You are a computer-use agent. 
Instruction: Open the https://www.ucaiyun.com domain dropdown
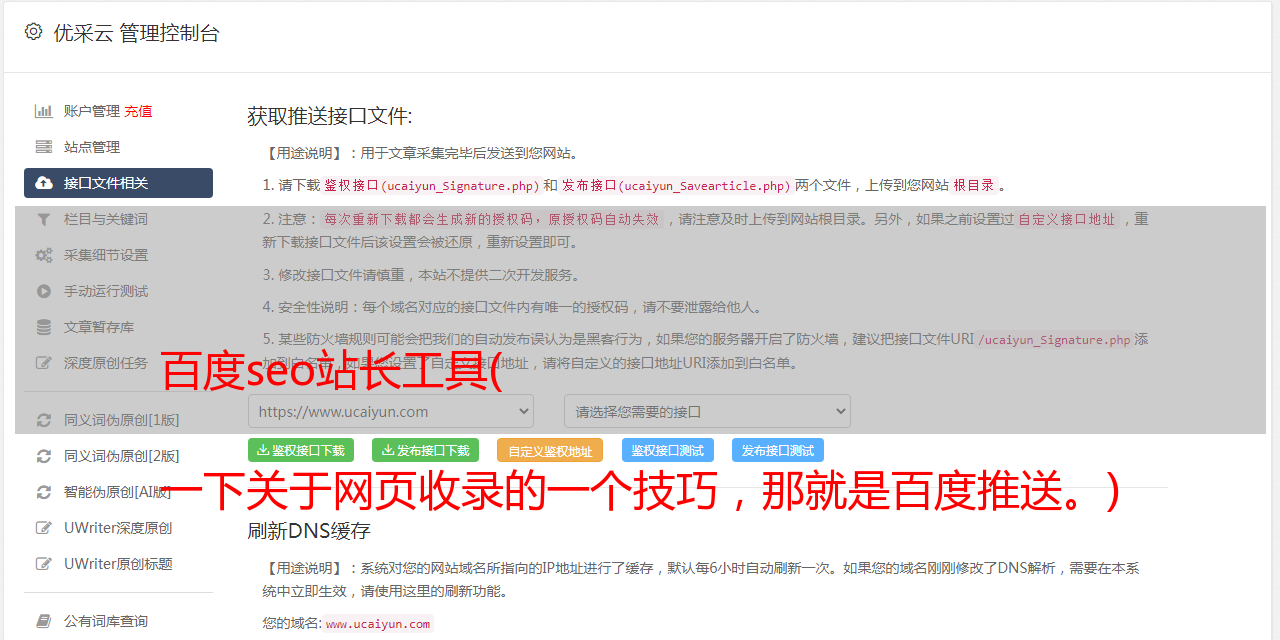tap(391, 411)
